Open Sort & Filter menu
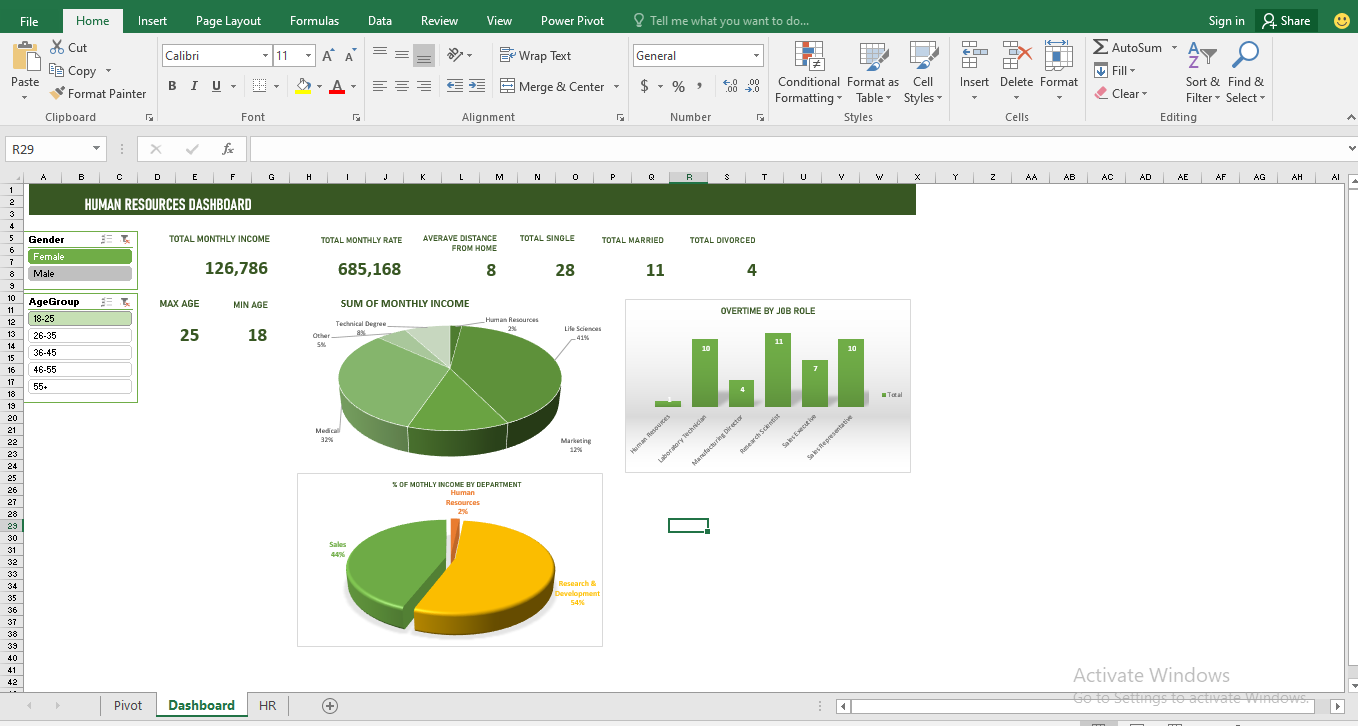 pyautogui.click(x=1202, y=72)
